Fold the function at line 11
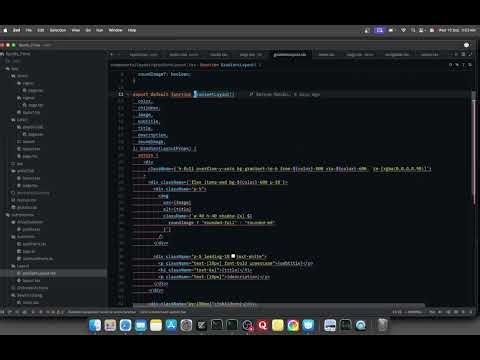The width and height of the screenshot is (480, 360). [128, 94]
